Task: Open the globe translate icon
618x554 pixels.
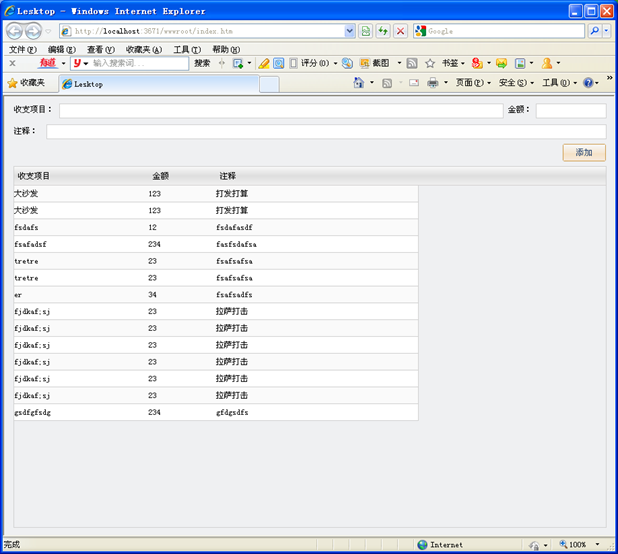Action: point(347,63)
